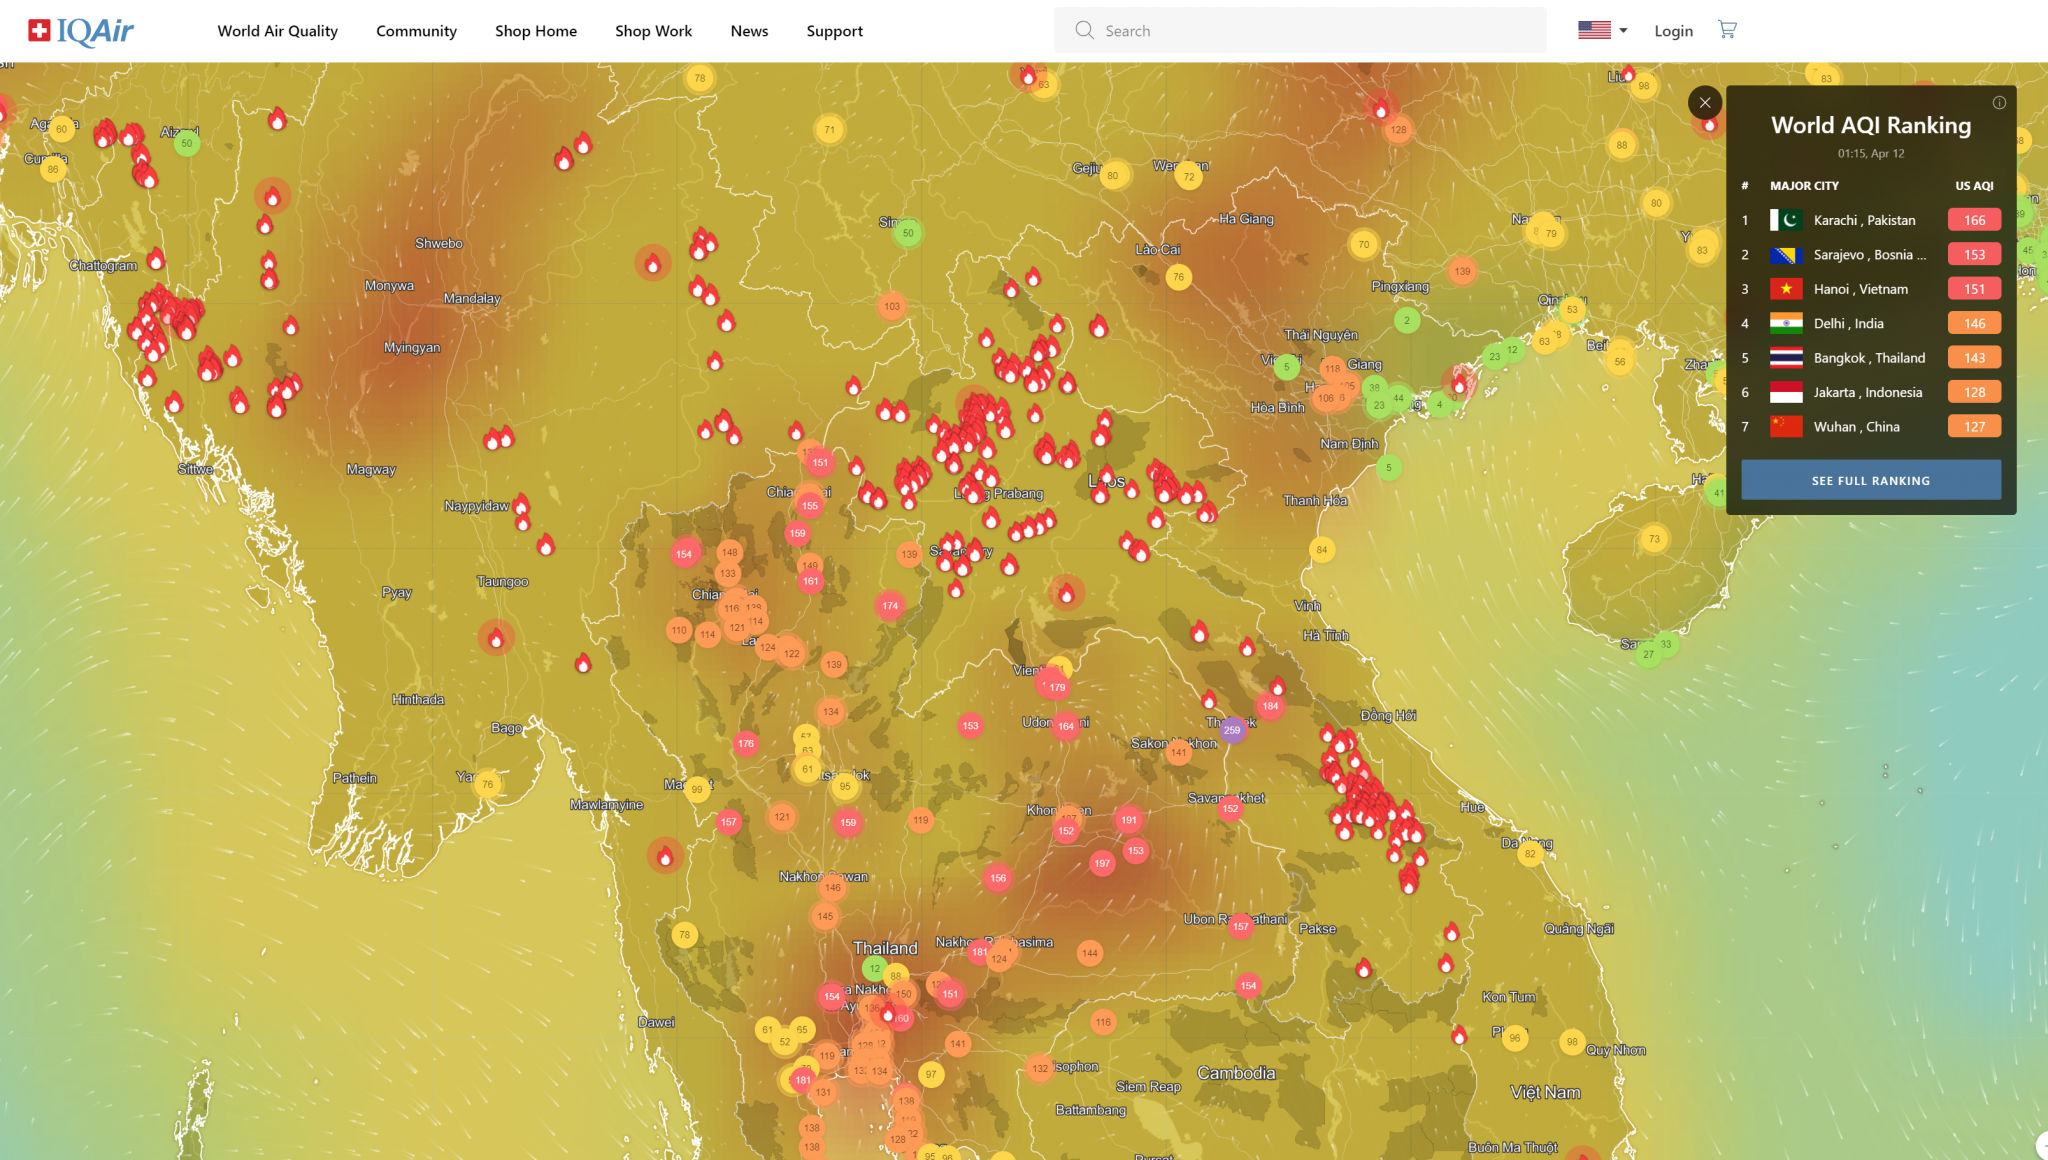The width and height of the screenshot is (2048, 1160).
Task: Click Pakistan flag icon
Action: coord(1786,220)
